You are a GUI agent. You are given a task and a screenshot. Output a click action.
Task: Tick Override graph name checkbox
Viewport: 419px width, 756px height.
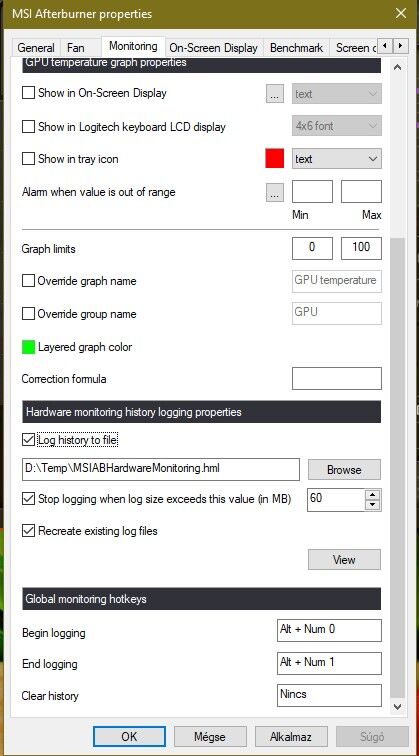click(x=28, y=281)
